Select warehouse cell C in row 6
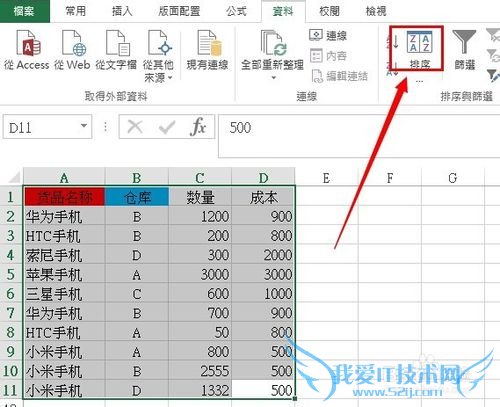The height and width of the screenshot is (407, 500). (x=137, y=294)
